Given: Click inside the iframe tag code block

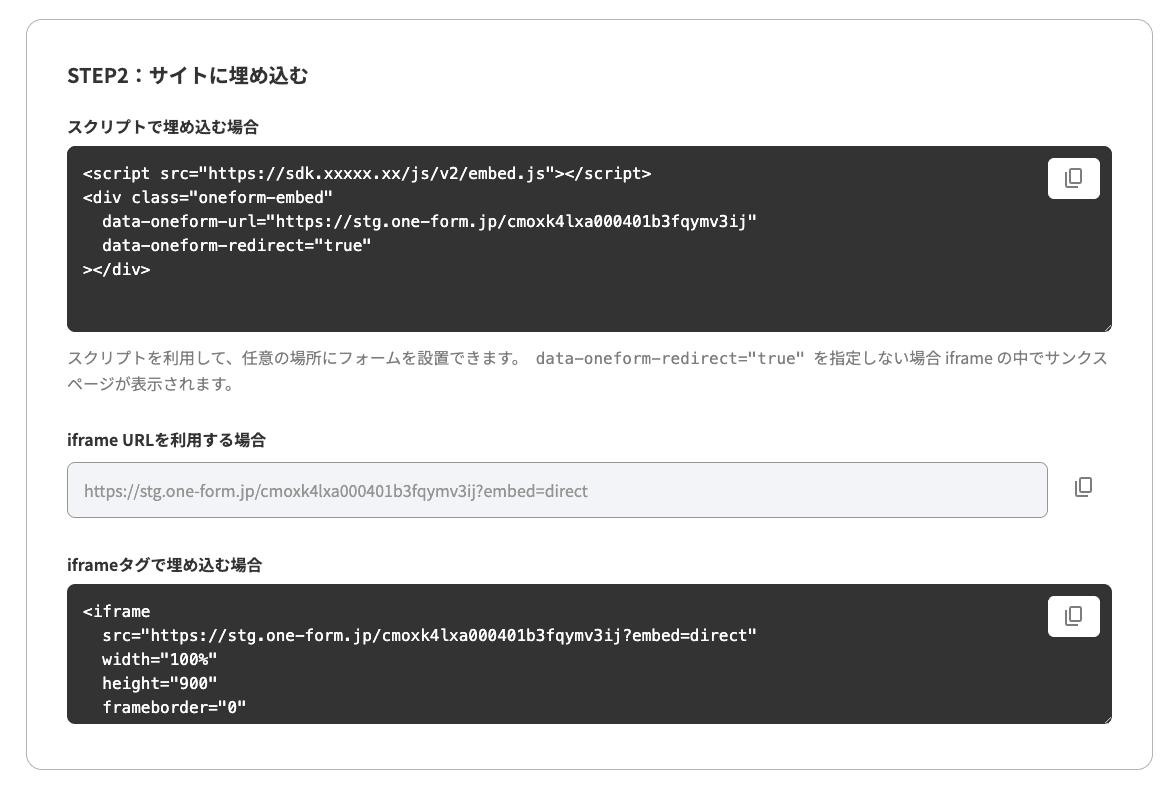Looking at the screenshot, I should (589, 653).
